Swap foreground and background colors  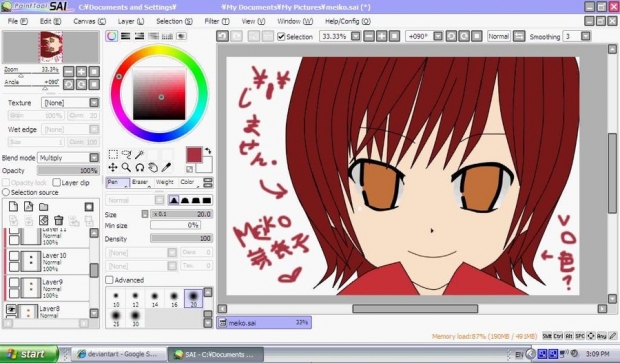click(x=208, y=151)
